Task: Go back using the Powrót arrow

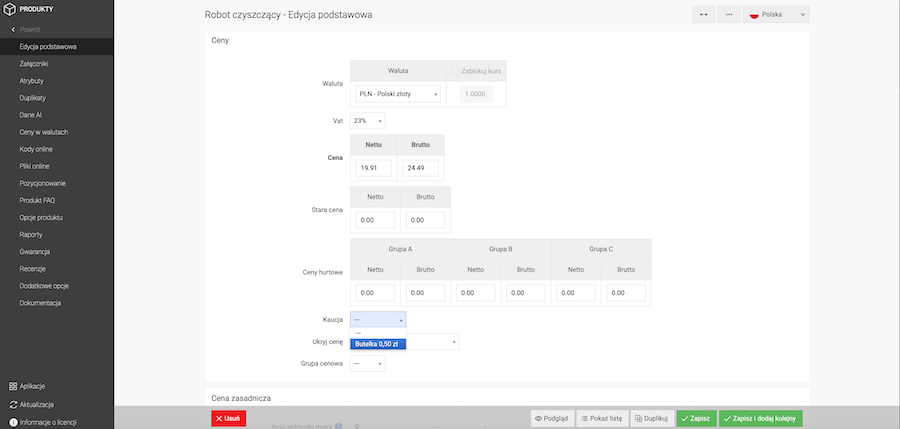Action: 13,30
